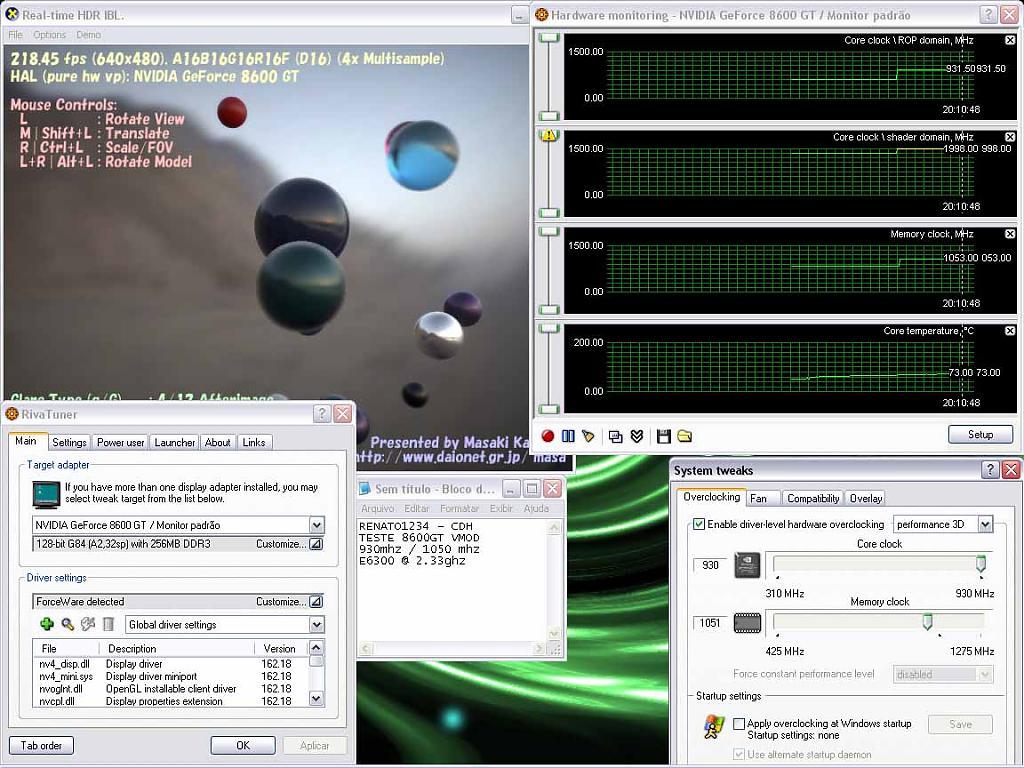Open help in the System tweaks title bar
Viewport: 1024px width, 768px height.
[x=990, y=469]
